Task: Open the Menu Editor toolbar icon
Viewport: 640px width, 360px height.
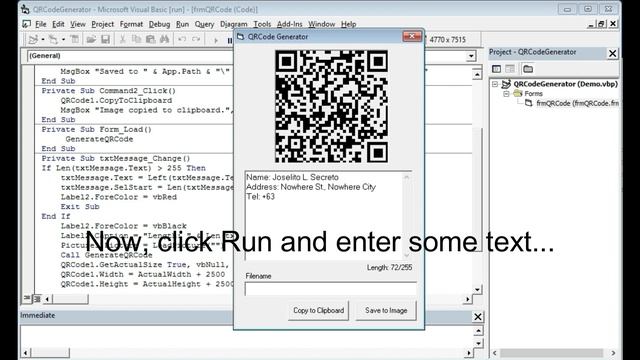Action: pos(75,39)
